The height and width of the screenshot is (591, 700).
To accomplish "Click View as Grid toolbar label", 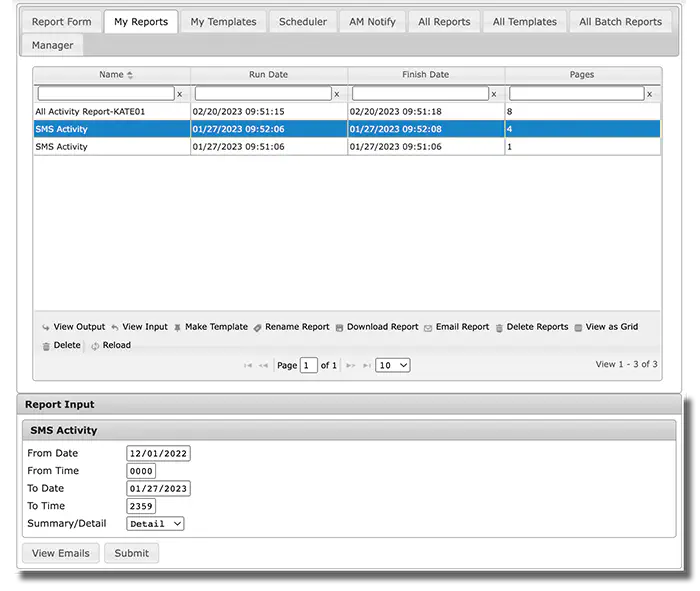I will pos(612,327).
